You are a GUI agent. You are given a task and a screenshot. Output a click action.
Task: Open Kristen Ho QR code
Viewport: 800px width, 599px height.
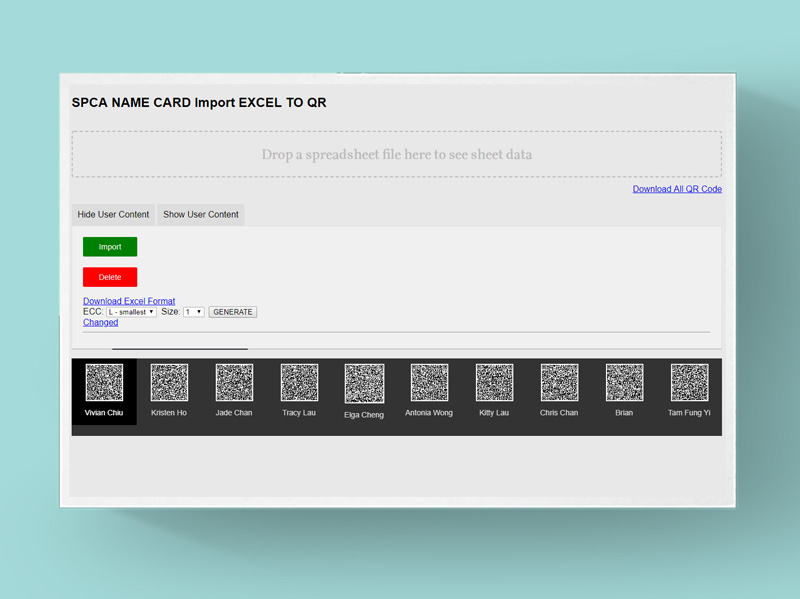point(169,383)
